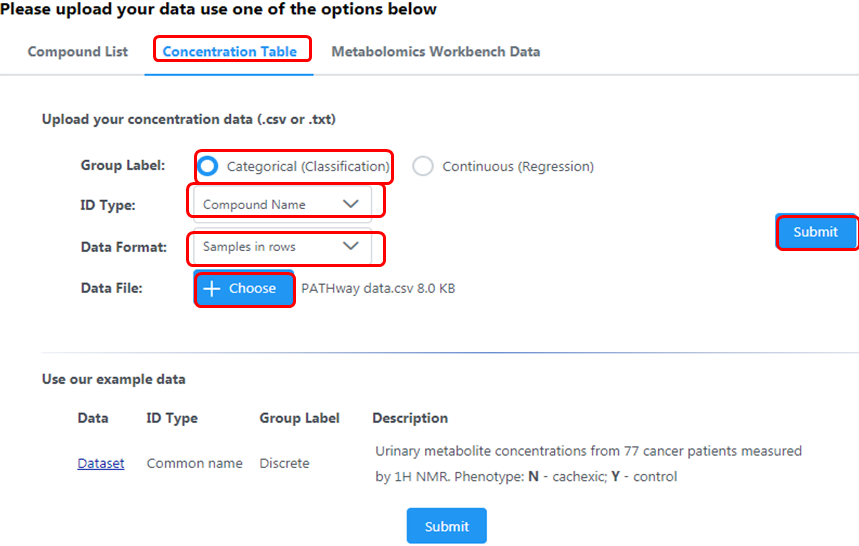Open the Samples in rows dropdown
Viewport: 859px width, 546px height.
pyautogui.click(x=280, y=246)
